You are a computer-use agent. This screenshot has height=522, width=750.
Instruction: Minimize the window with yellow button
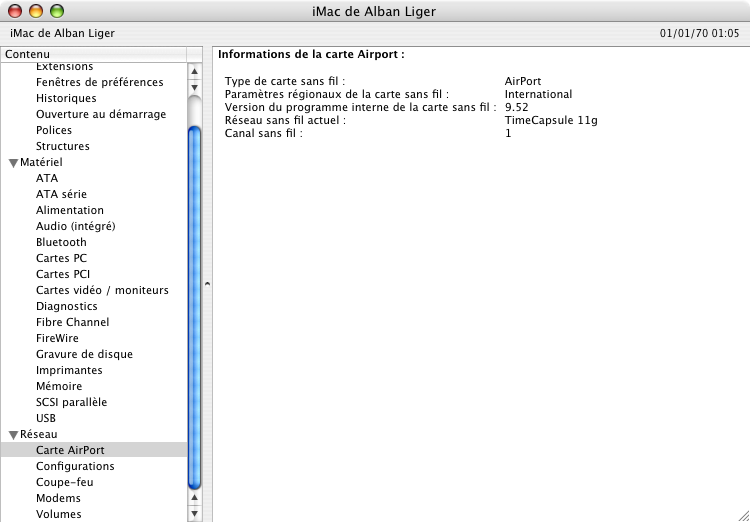36,11
